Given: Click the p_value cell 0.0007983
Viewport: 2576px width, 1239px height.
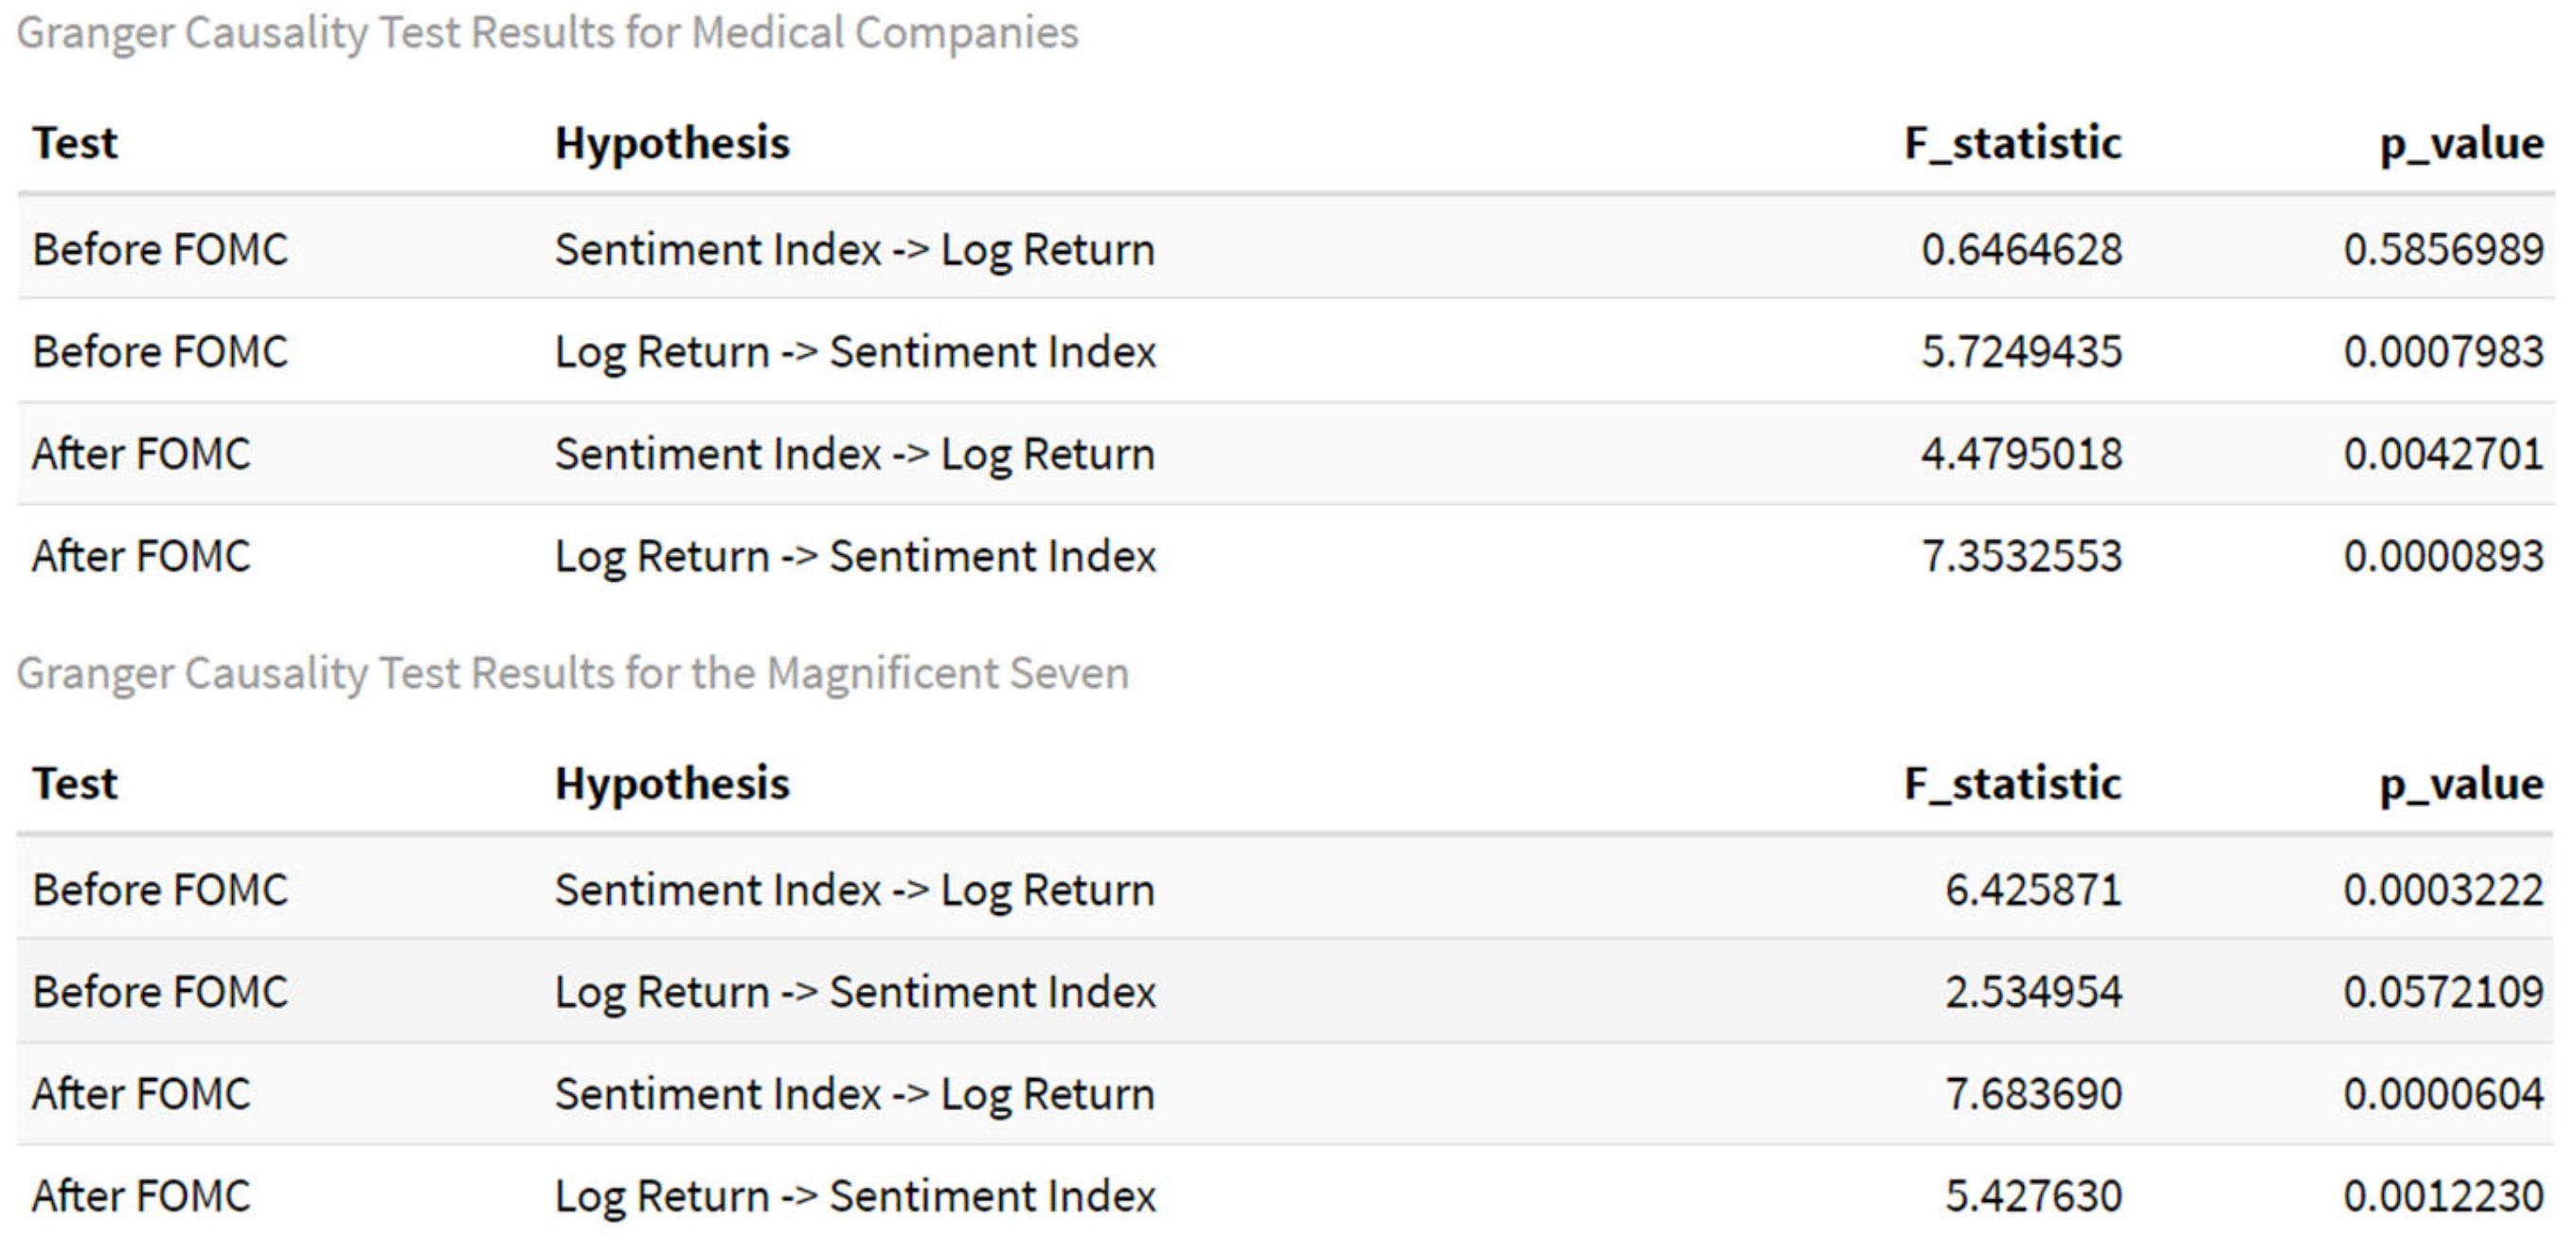Looking at the screenshot, I should [2443, 352].
